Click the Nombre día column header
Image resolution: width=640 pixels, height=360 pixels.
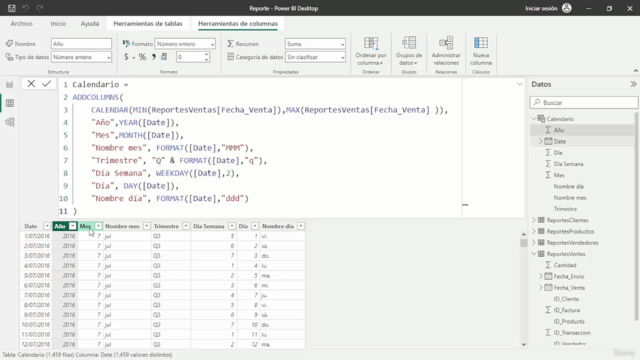tap(278, 226)
